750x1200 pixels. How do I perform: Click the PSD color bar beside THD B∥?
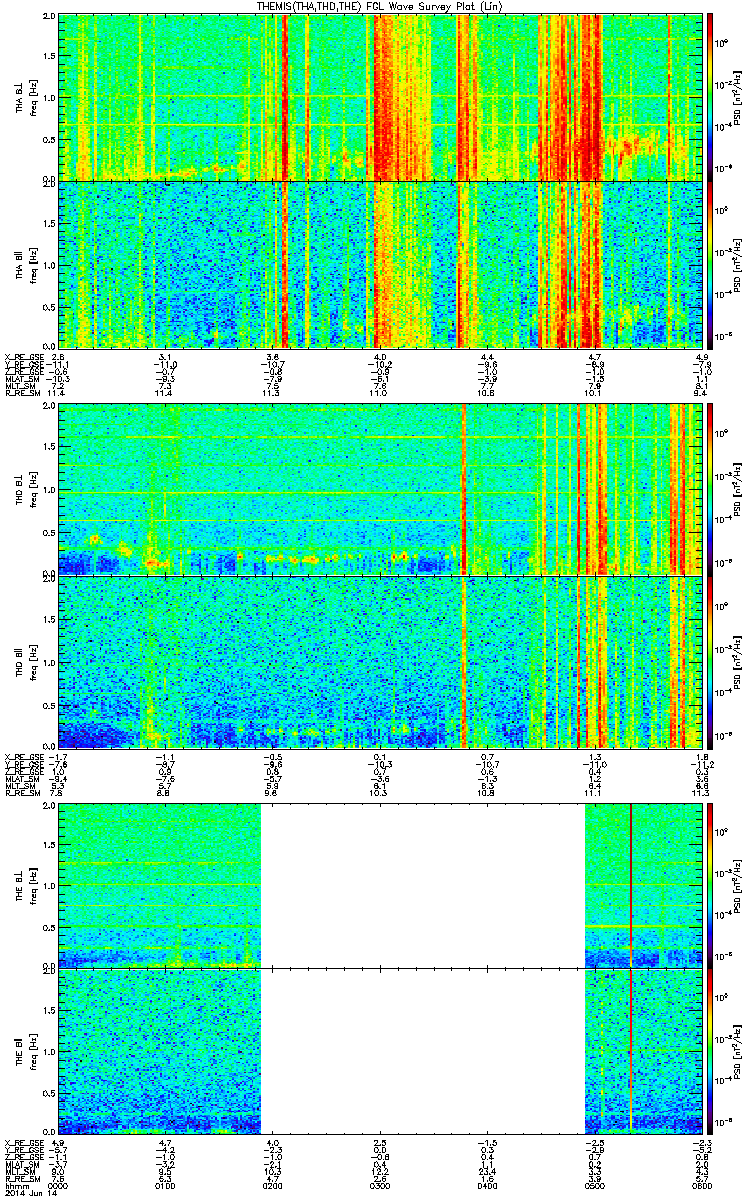711,660
